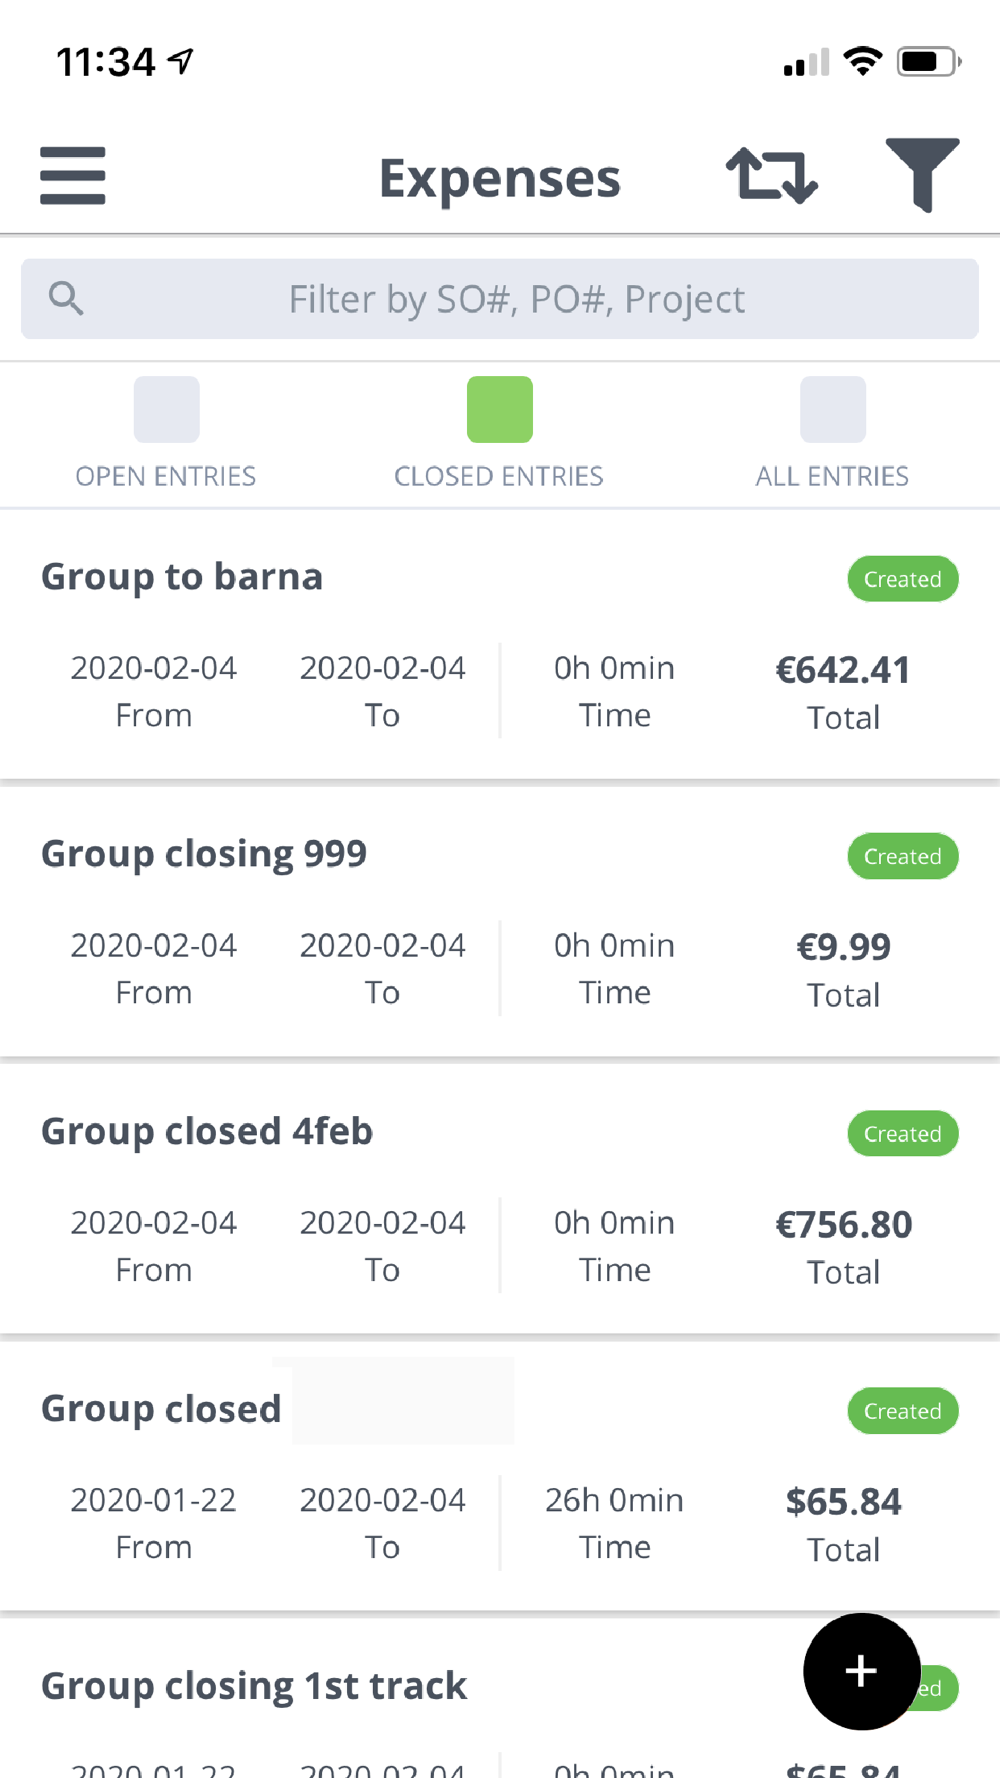
Task: Open the Group closing 999 entry
Action: [x=204, y=854]
